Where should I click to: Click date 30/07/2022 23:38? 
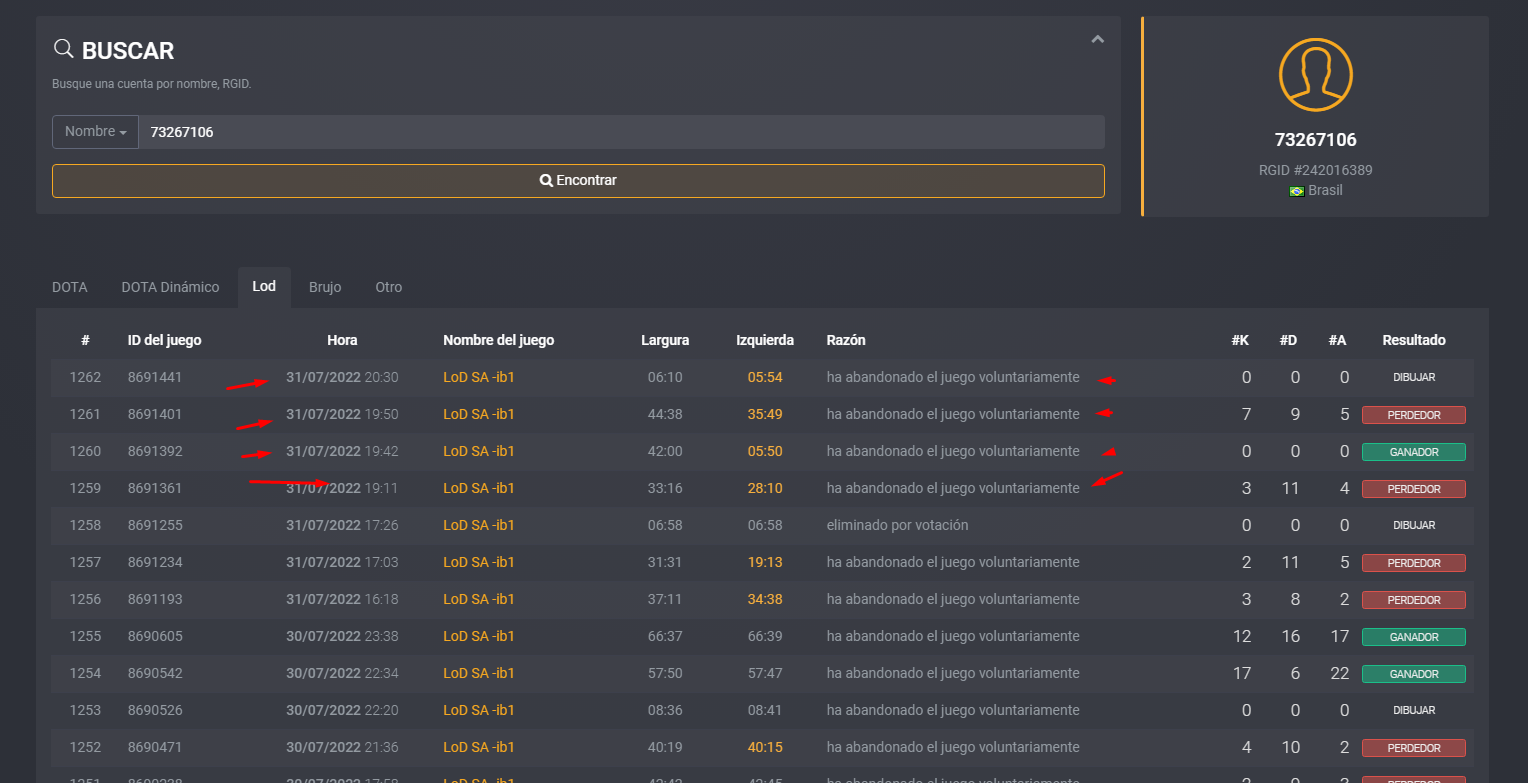(x=342, y=636)
